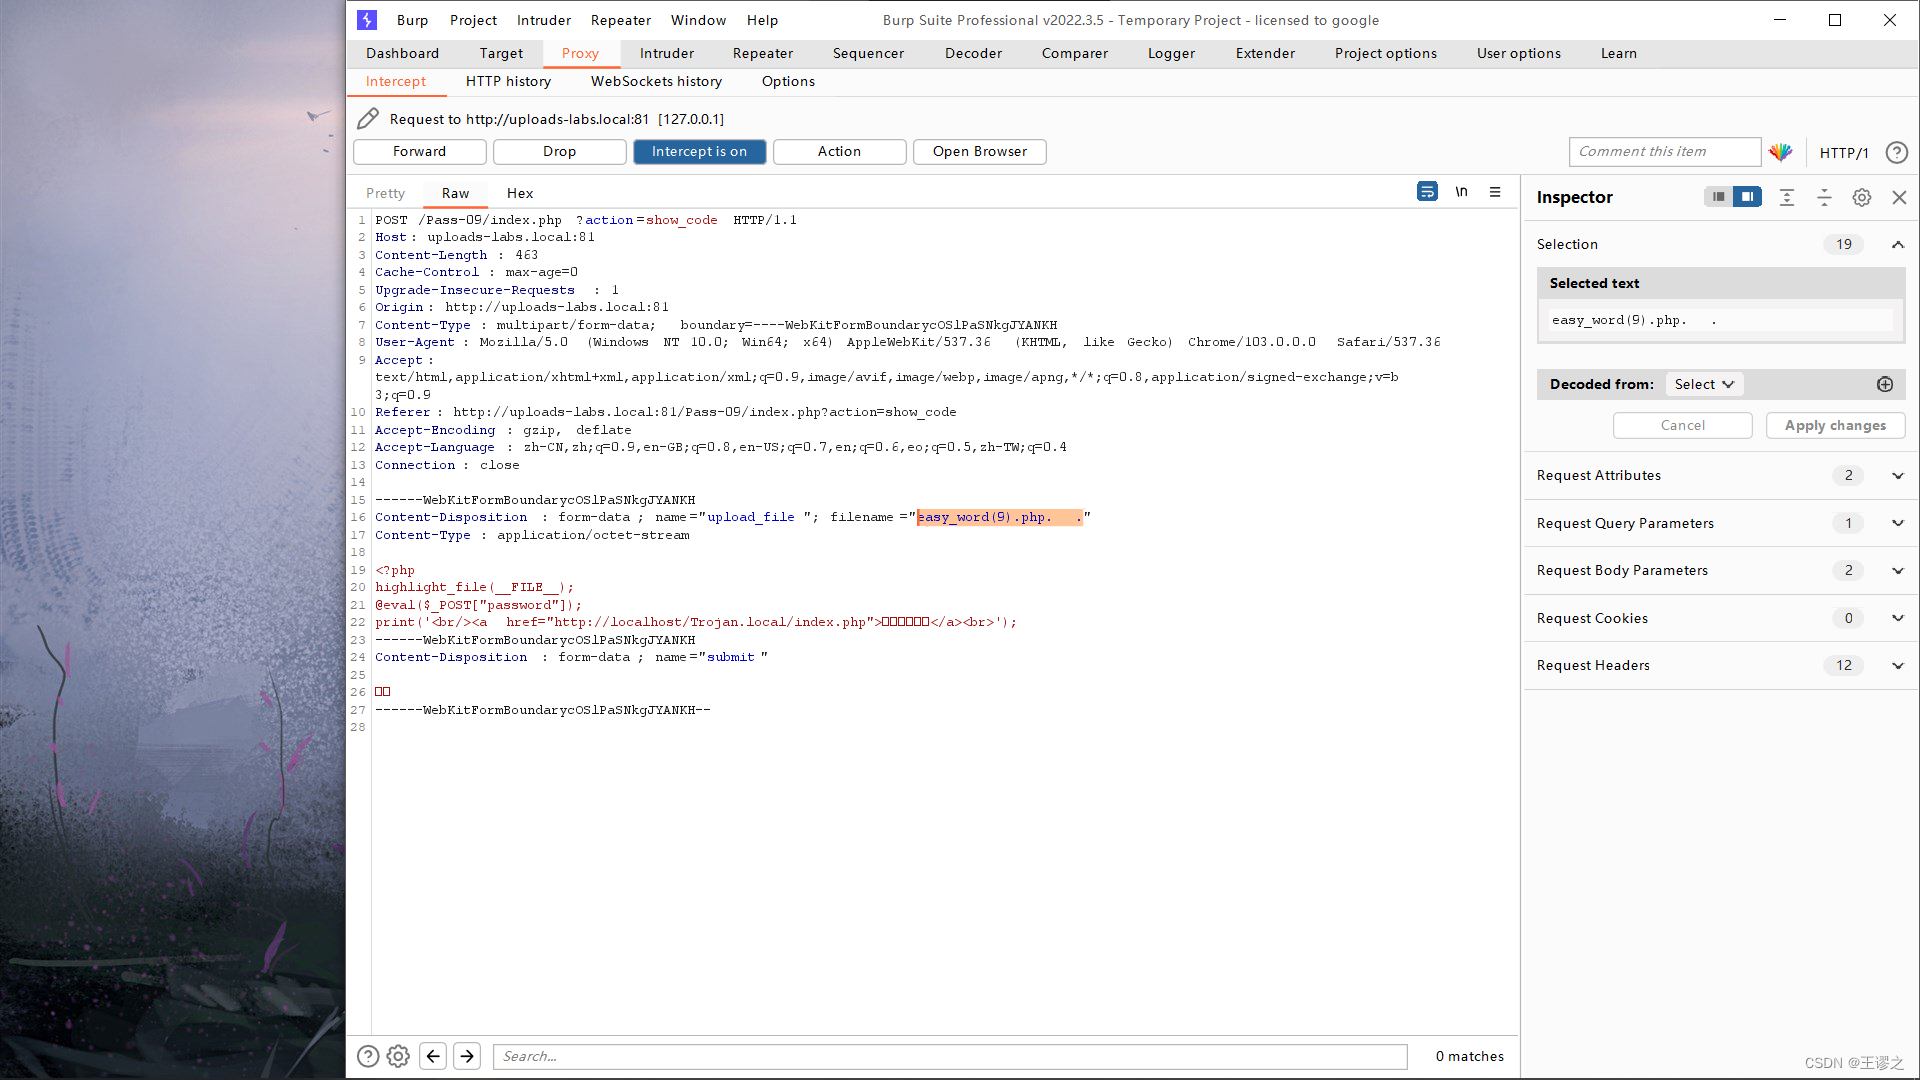Expand Request Headers section
The width and height of the screenshot is (1920, 1080).
(x=1897, y=665)
